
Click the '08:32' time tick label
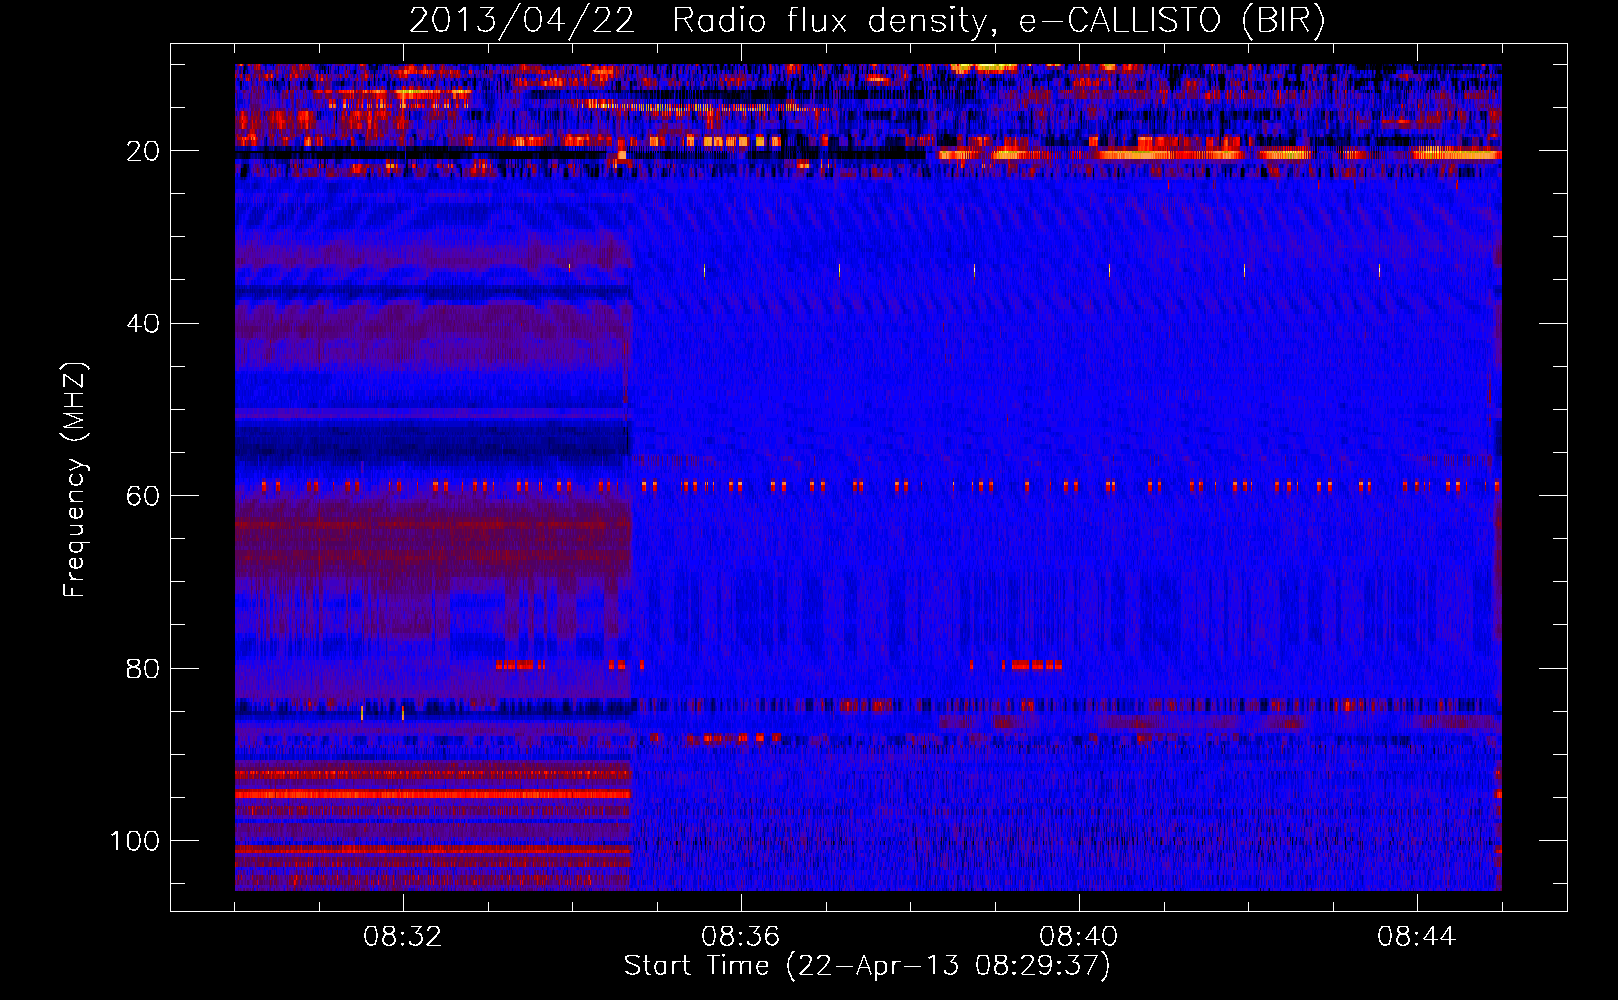click(x=403, y=937)
